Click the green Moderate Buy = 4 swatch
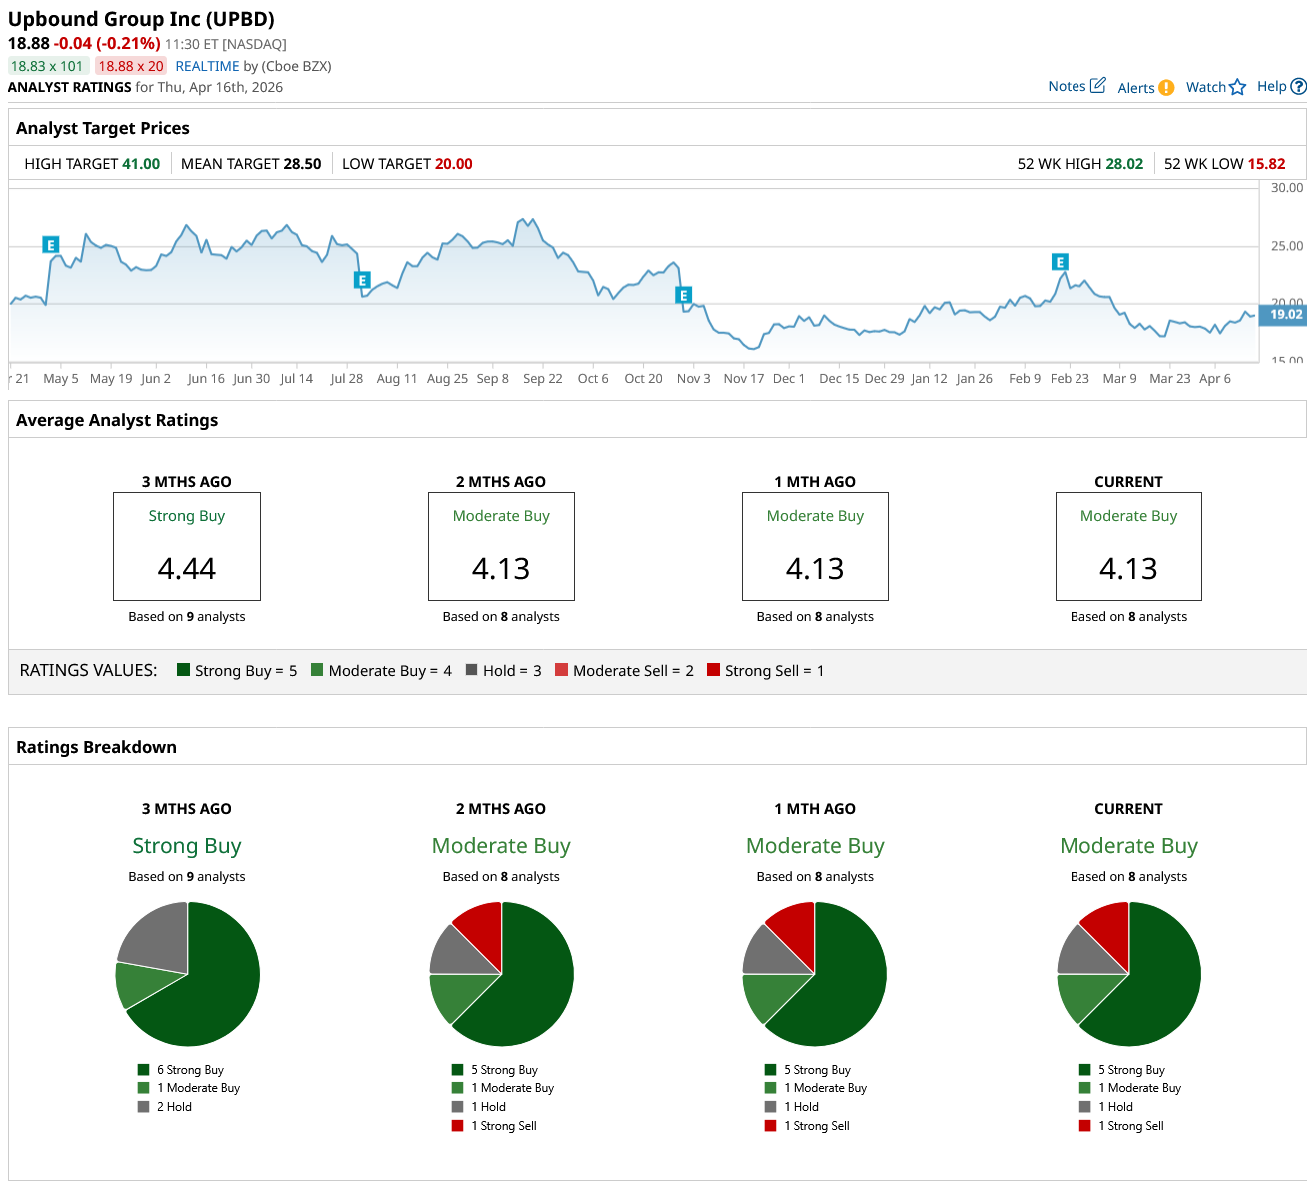The image size is (1308, 1182). pos(317,670)
